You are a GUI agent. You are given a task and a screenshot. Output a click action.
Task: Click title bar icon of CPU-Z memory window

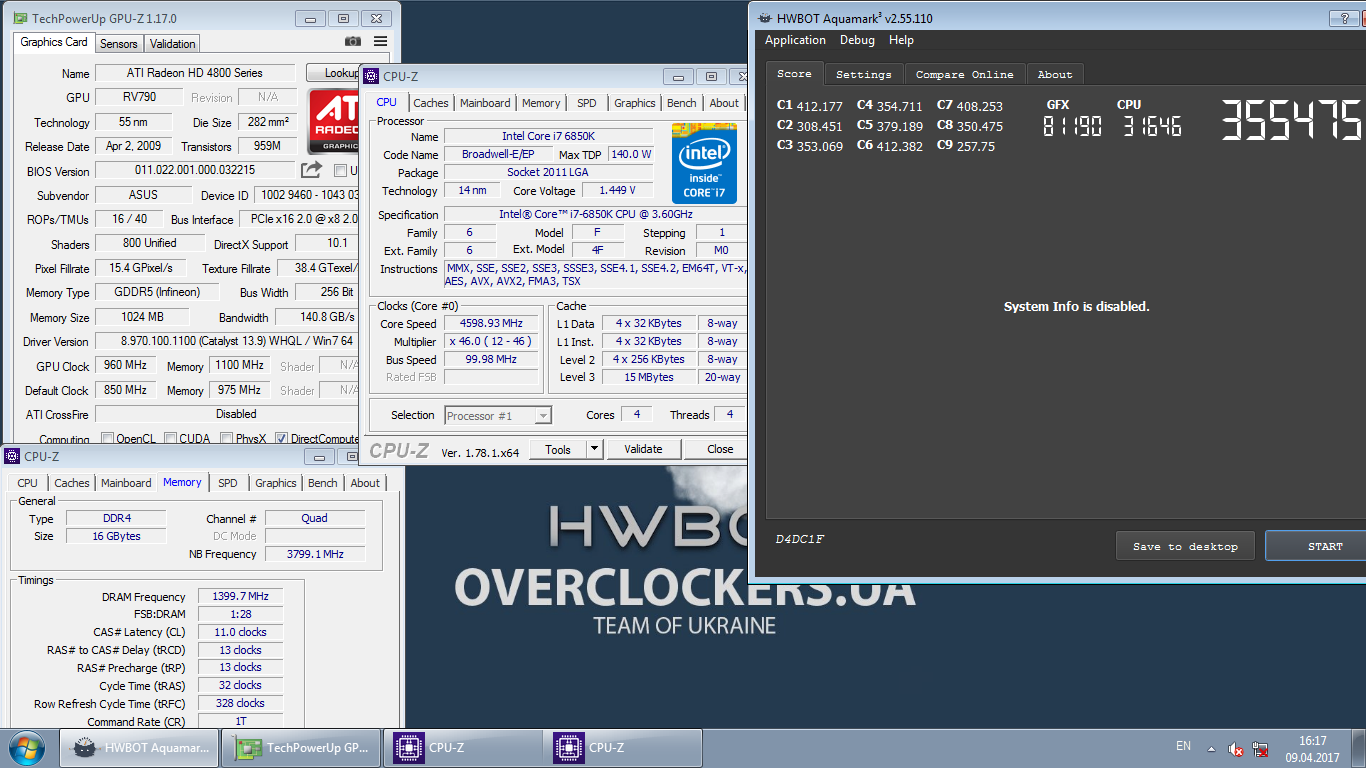(12, 456)
